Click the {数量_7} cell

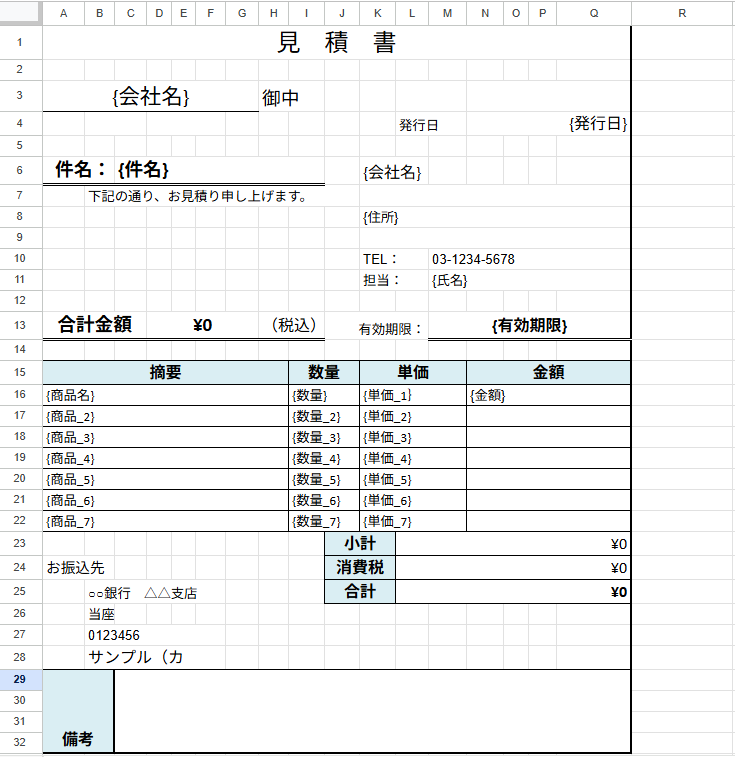324,521
